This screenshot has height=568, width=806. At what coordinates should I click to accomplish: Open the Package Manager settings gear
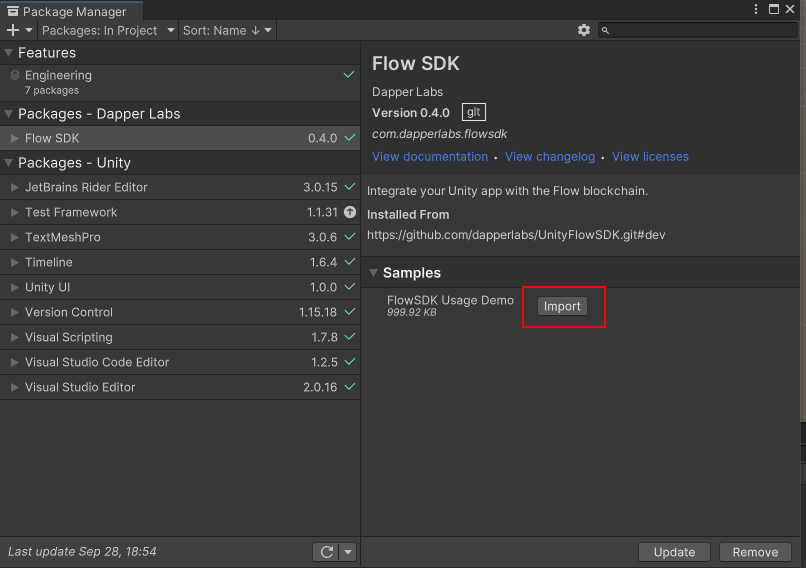(584, 30)
